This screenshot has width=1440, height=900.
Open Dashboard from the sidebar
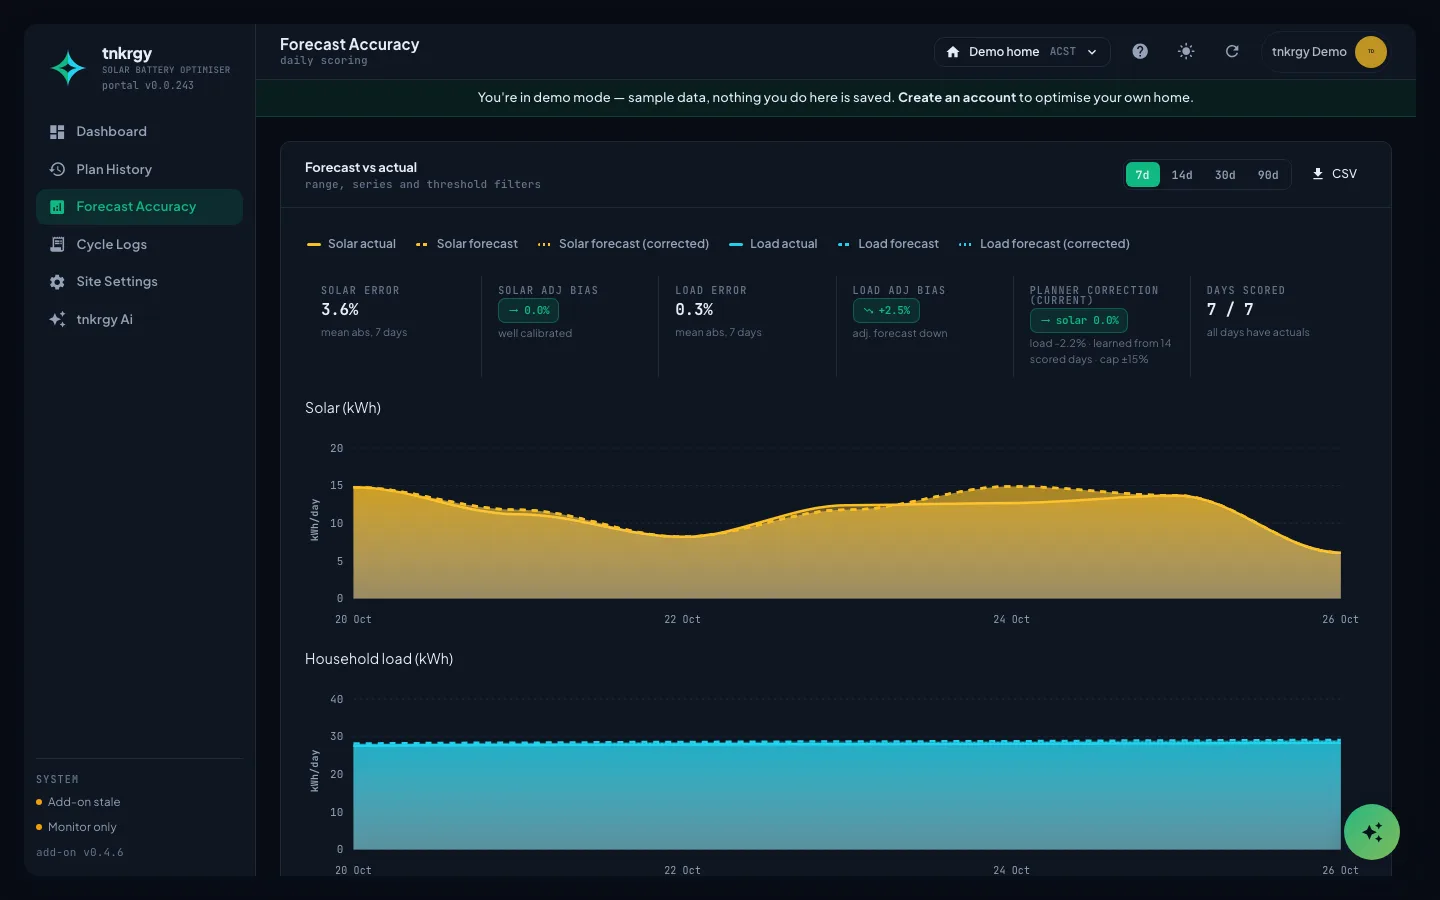(139, 132)
